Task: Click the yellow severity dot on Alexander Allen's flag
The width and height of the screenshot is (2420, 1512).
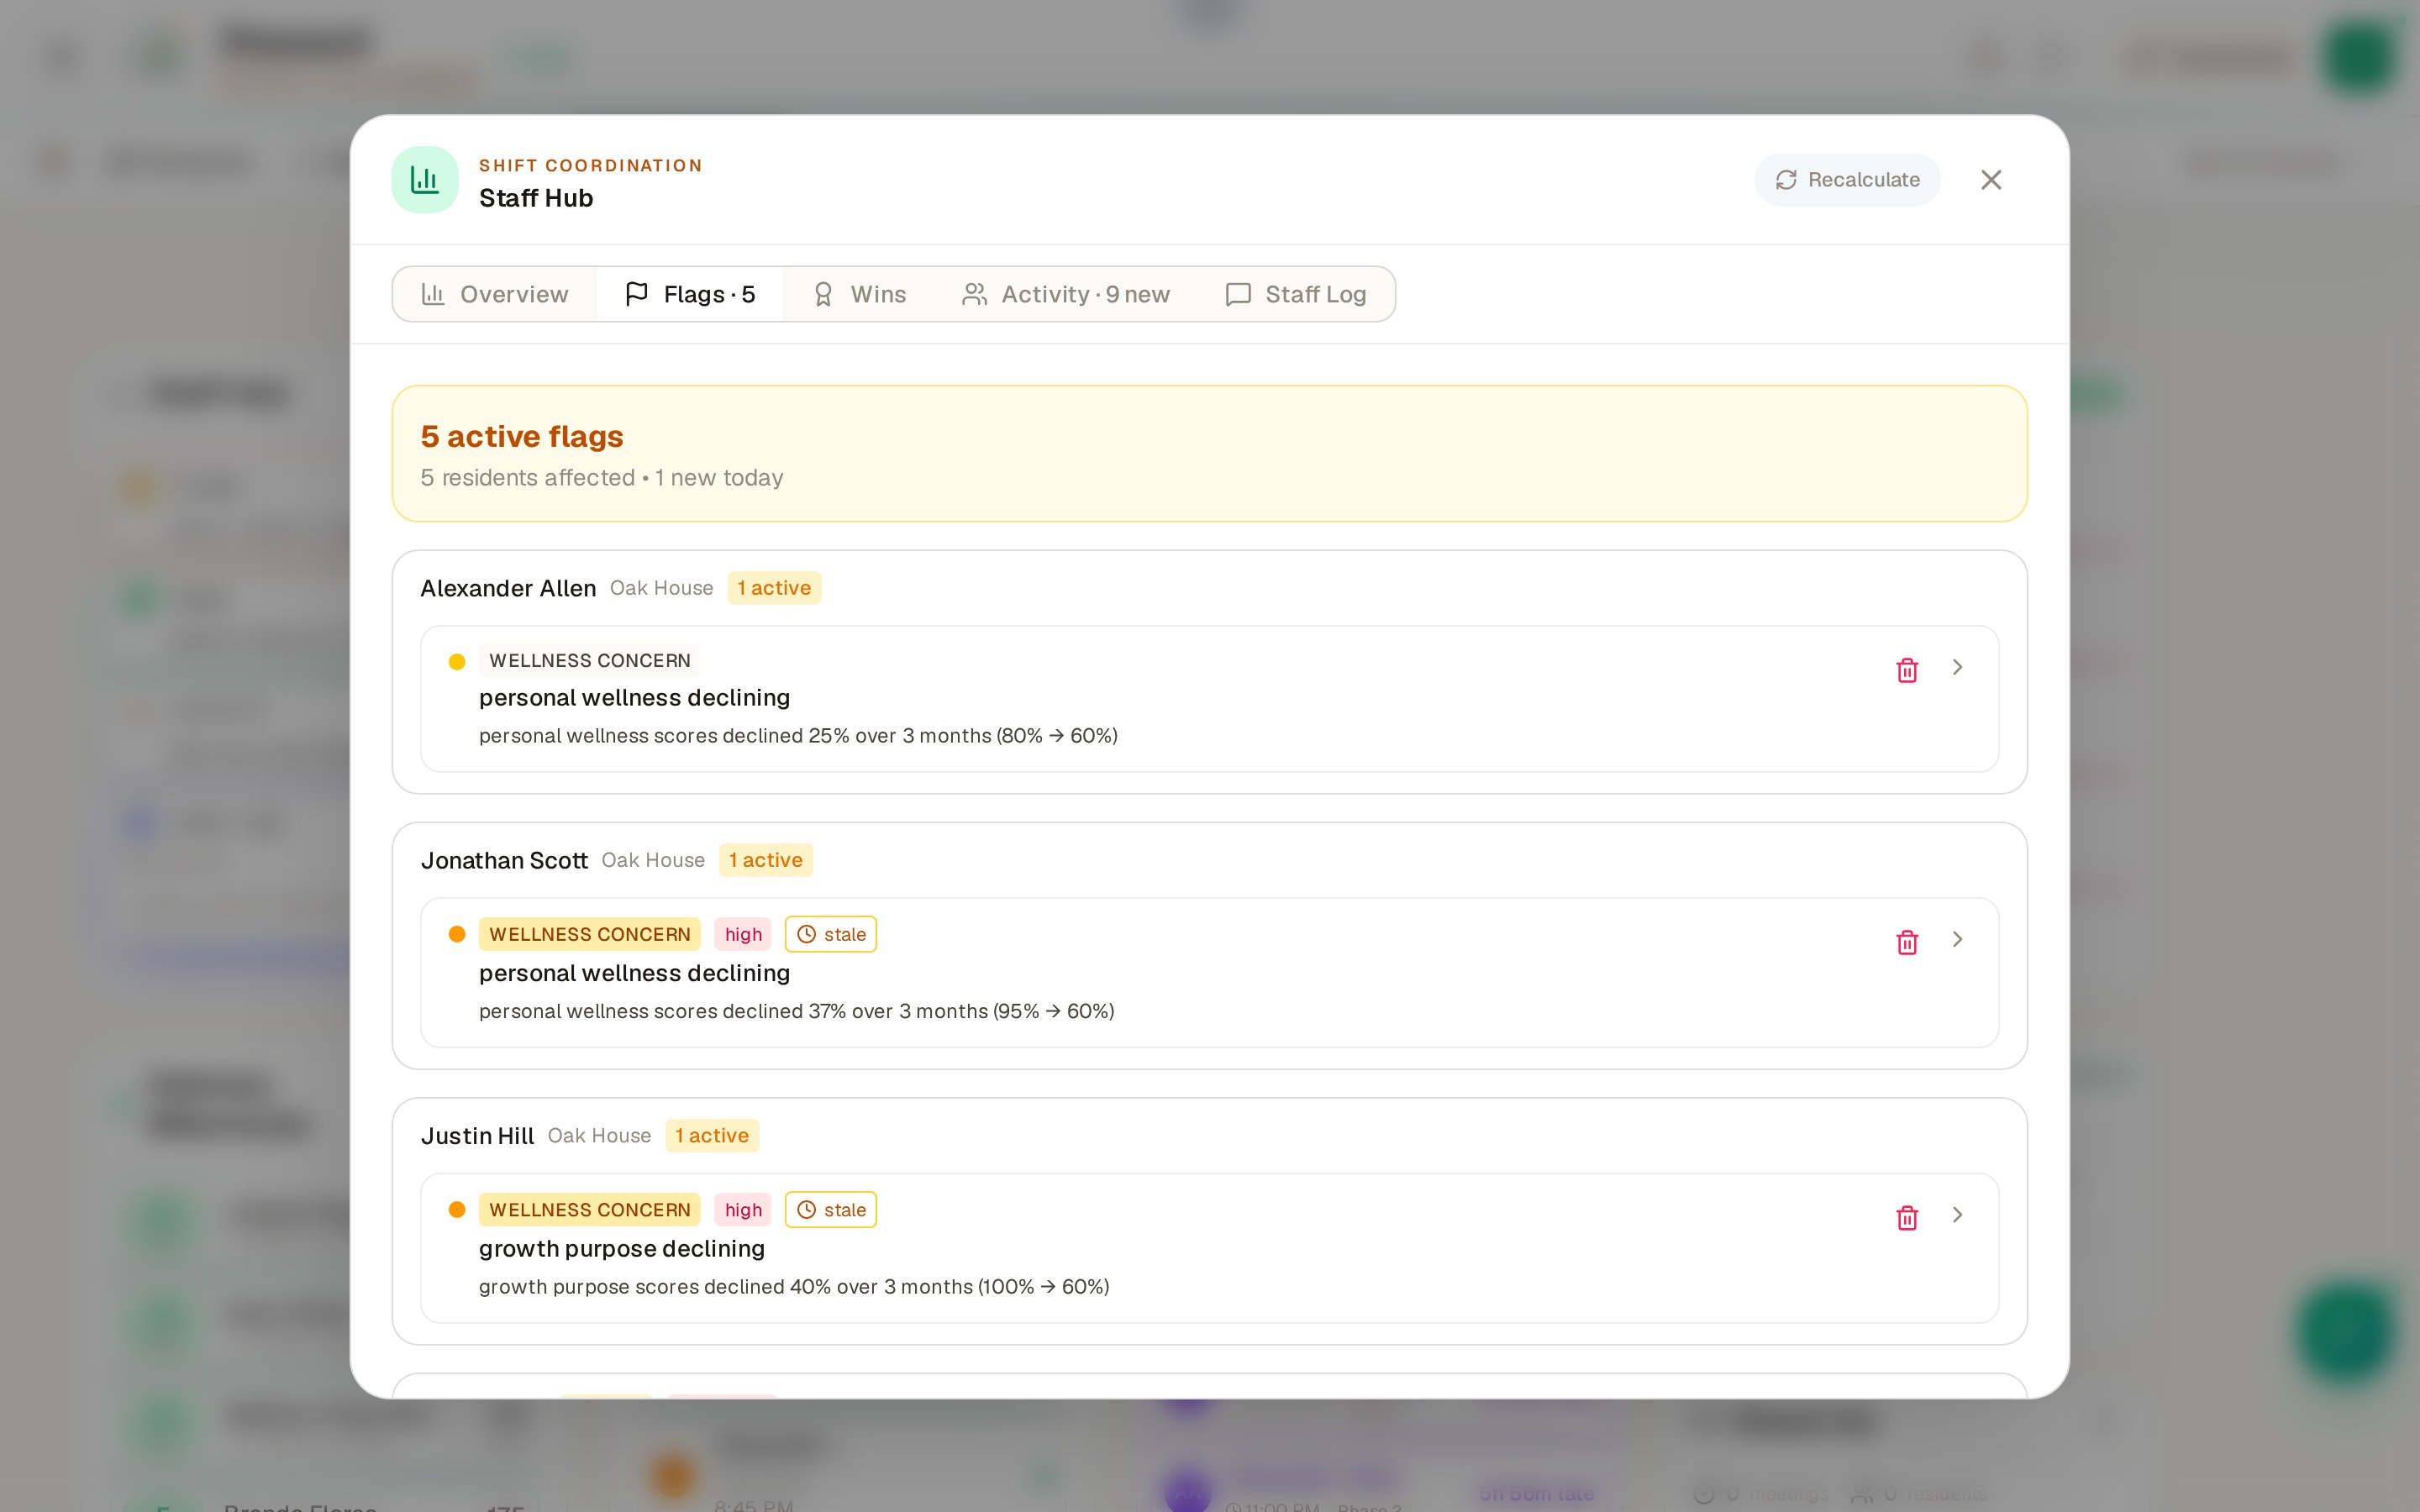Action: click(x=457, y=661)
